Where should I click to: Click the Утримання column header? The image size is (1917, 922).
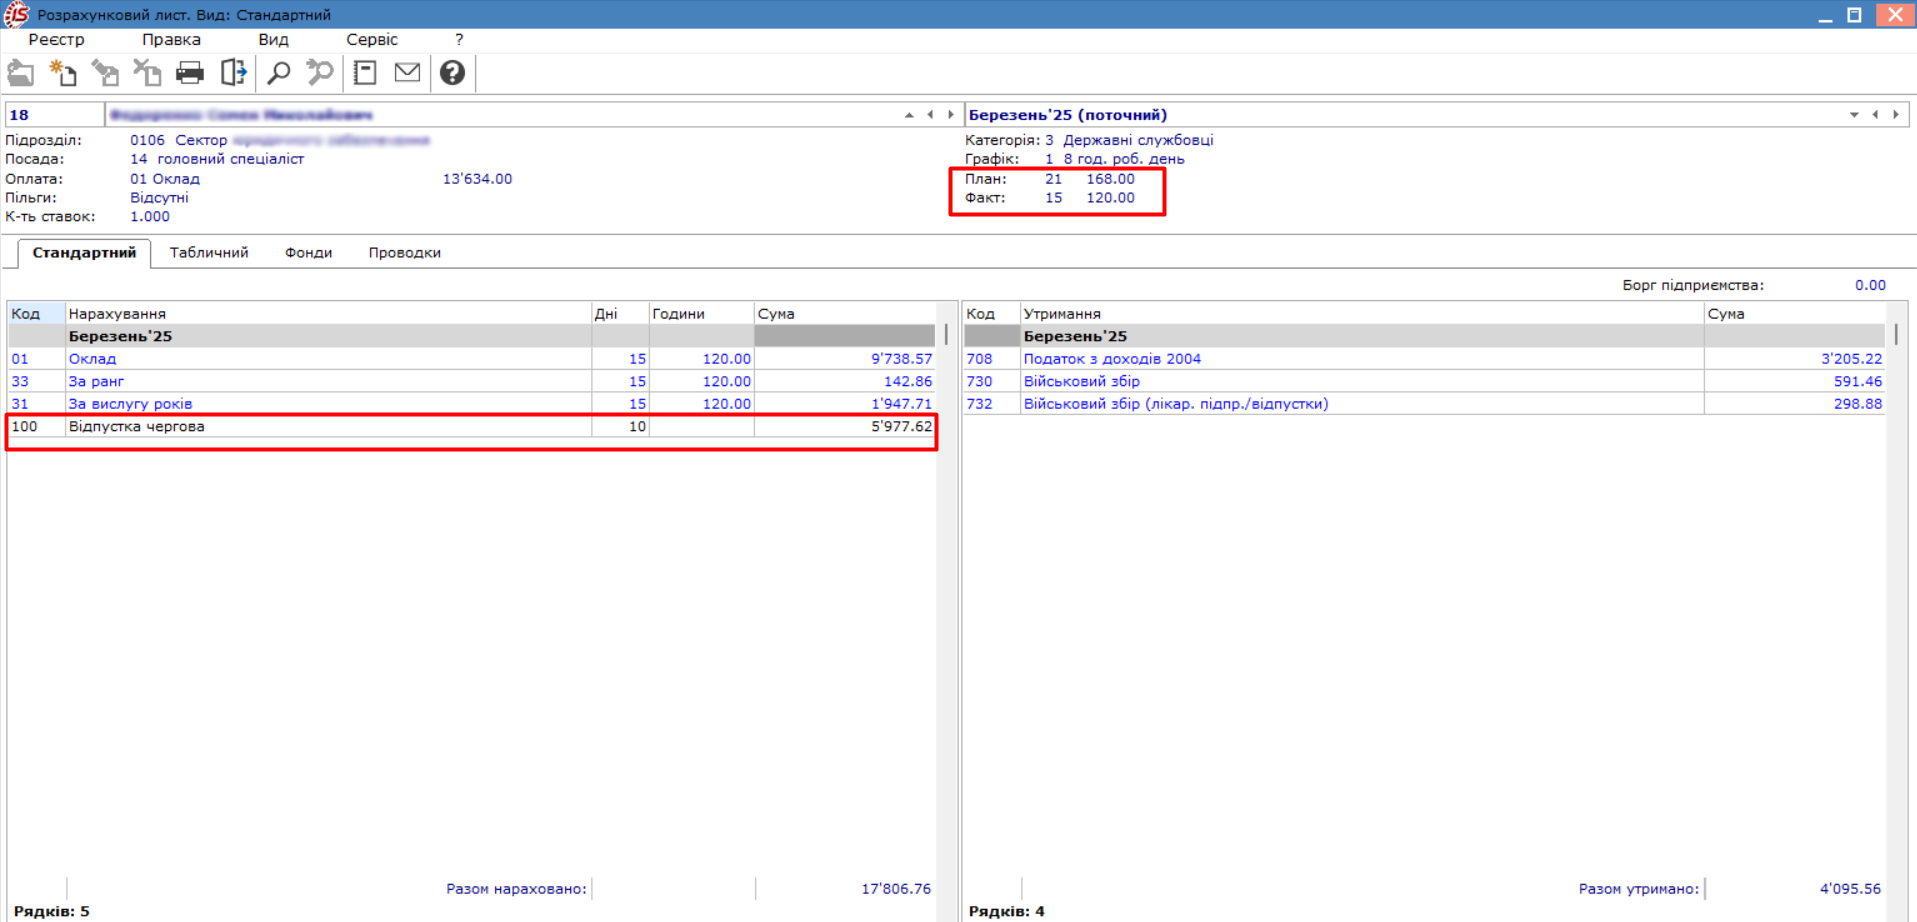pyautogui.click(x=1362, y=314)
